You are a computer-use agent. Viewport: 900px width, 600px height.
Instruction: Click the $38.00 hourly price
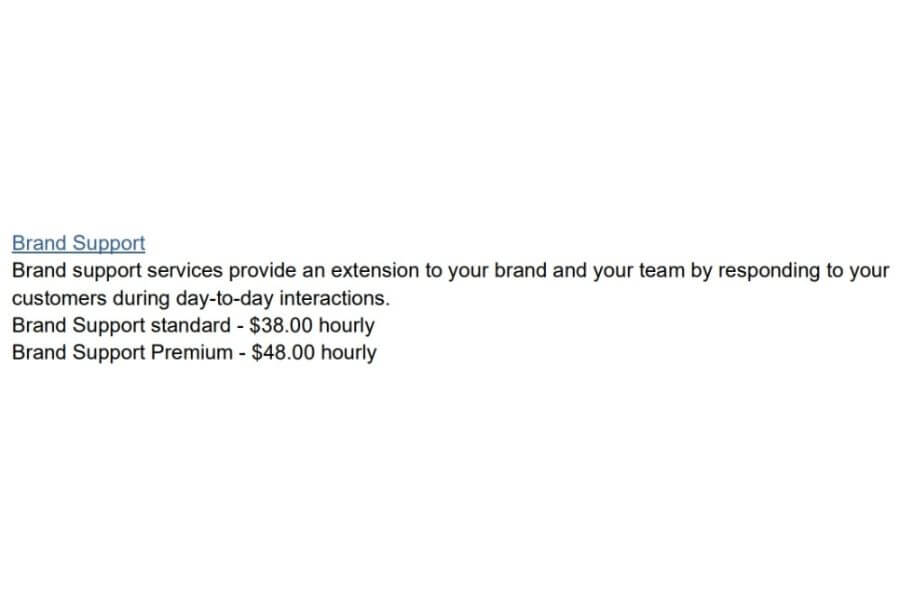coord(312,326)
